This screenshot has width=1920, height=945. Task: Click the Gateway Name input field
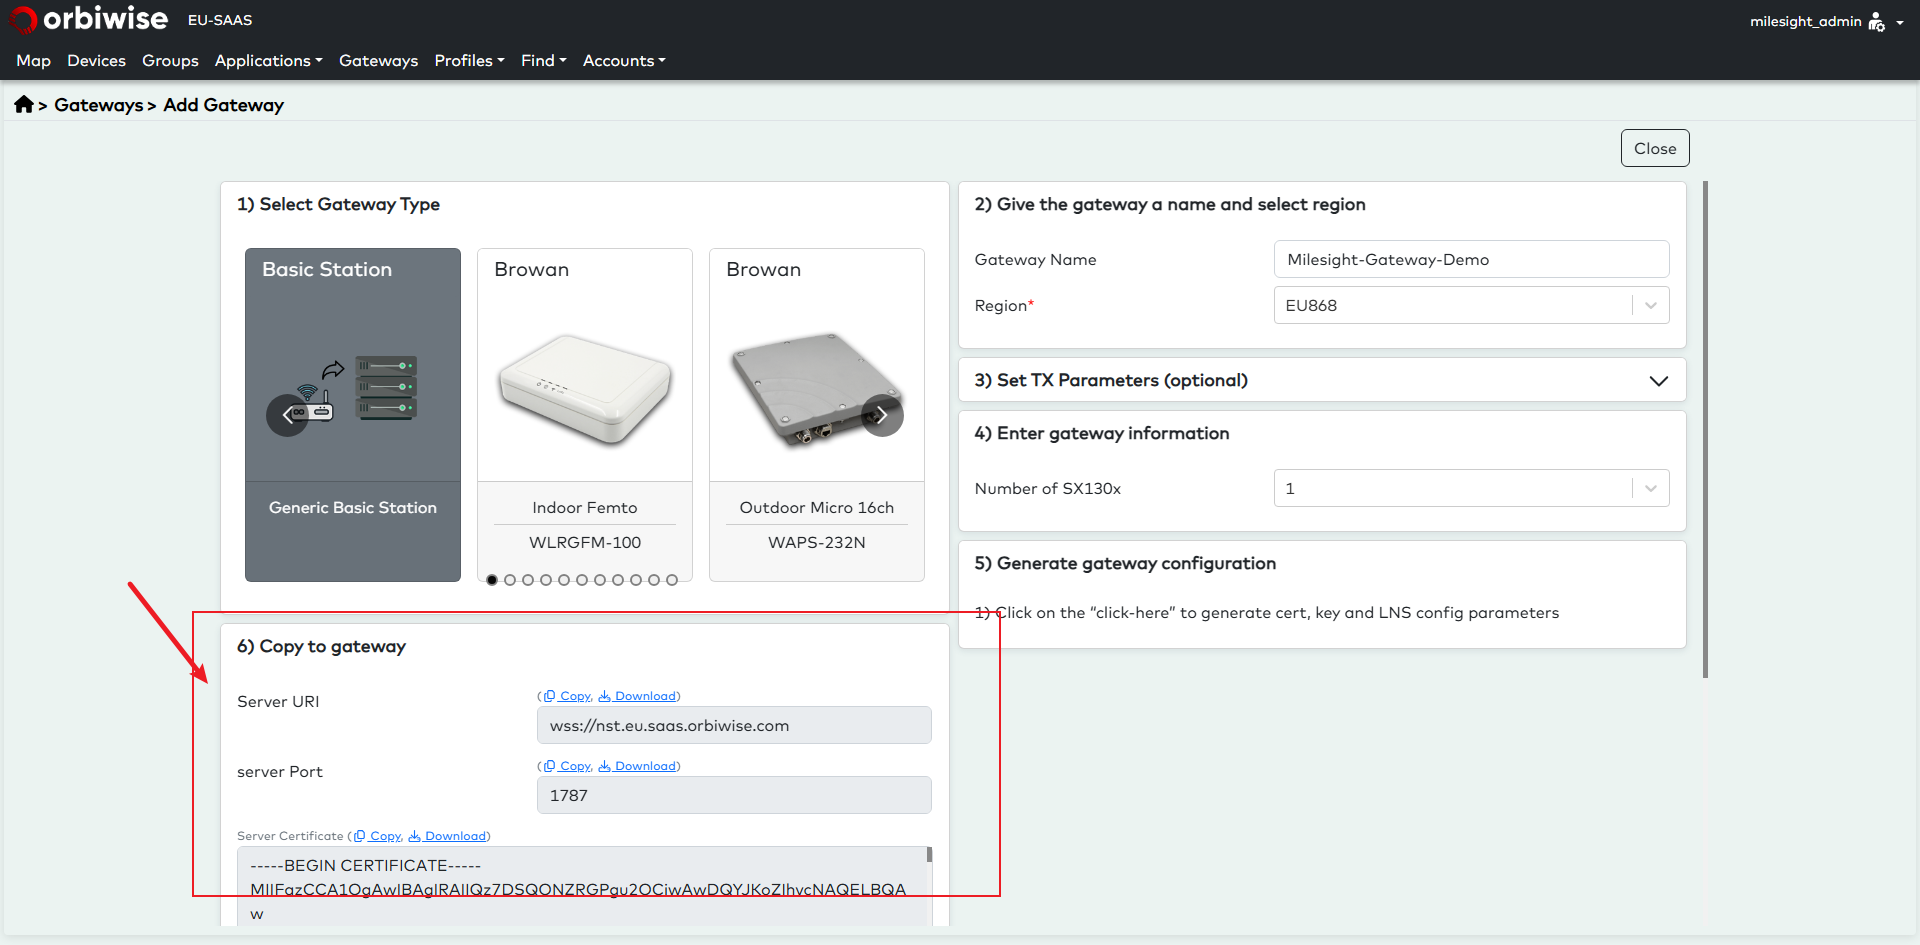click(1471, 259)
